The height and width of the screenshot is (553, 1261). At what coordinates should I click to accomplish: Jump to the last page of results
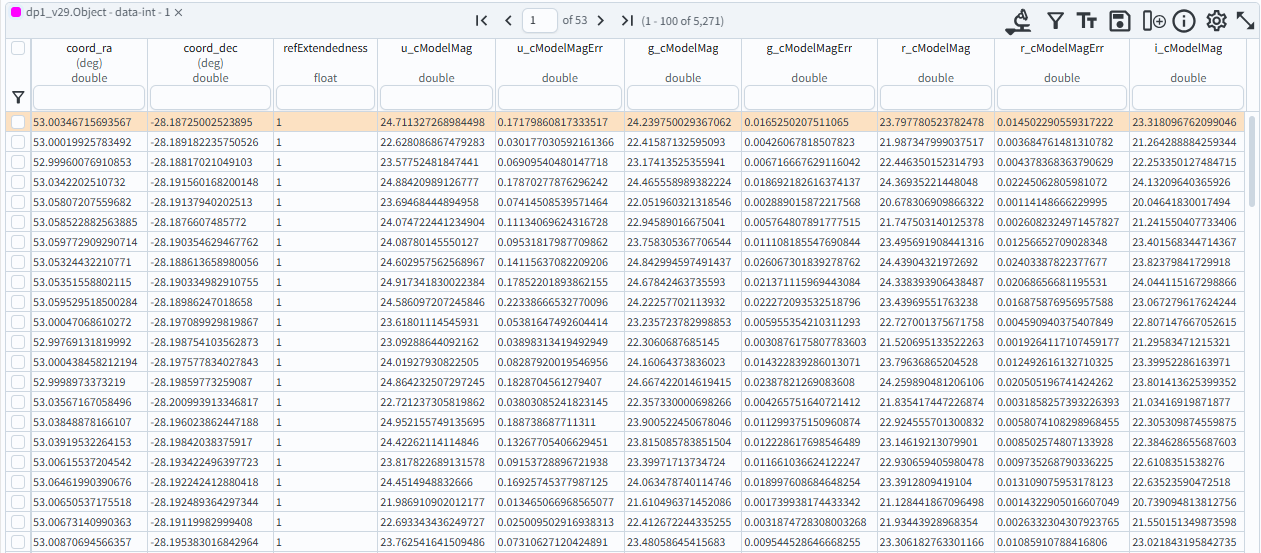click(627, 20)
